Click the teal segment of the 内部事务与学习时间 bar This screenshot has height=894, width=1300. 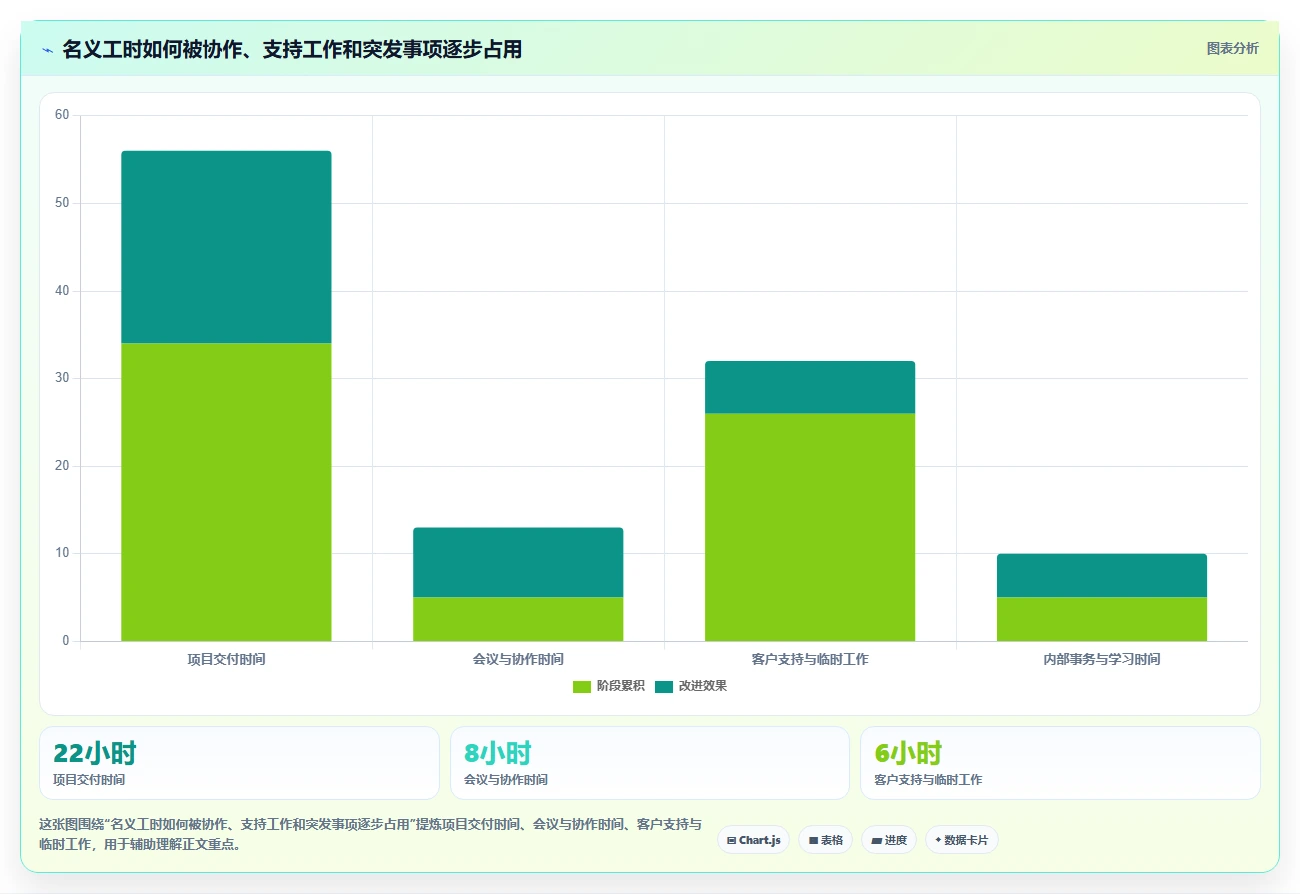pyautogui.click(x=1102, y=575)
